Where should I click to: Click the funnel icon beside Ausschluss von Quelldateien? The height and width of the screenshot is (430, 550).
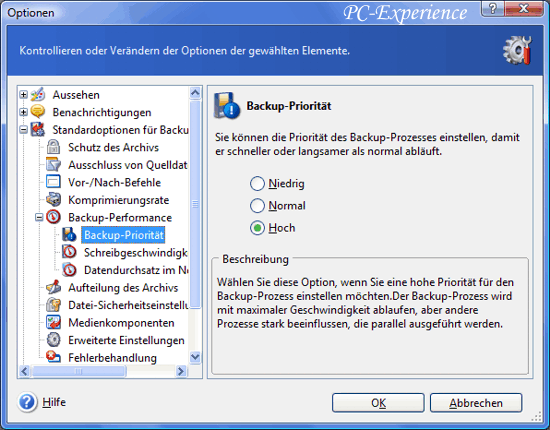click(x=53, y=164)
